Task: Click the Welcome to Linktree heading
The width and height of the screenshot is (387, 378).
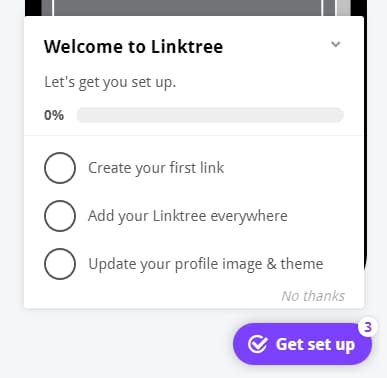Action: click(133, 46)
